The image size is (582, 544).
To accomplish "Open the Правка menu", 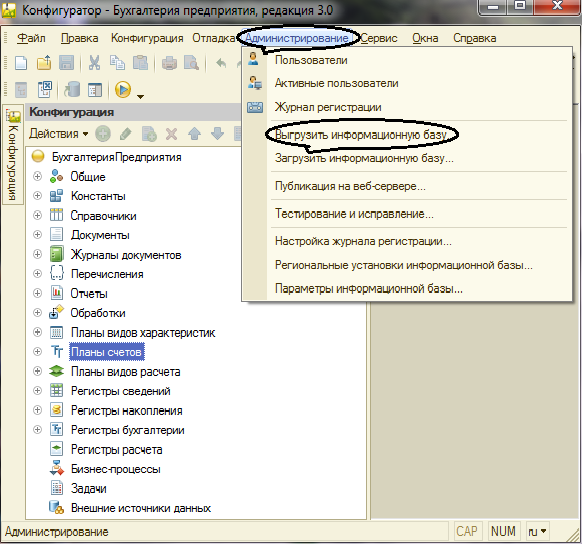I will coord(79,38).
